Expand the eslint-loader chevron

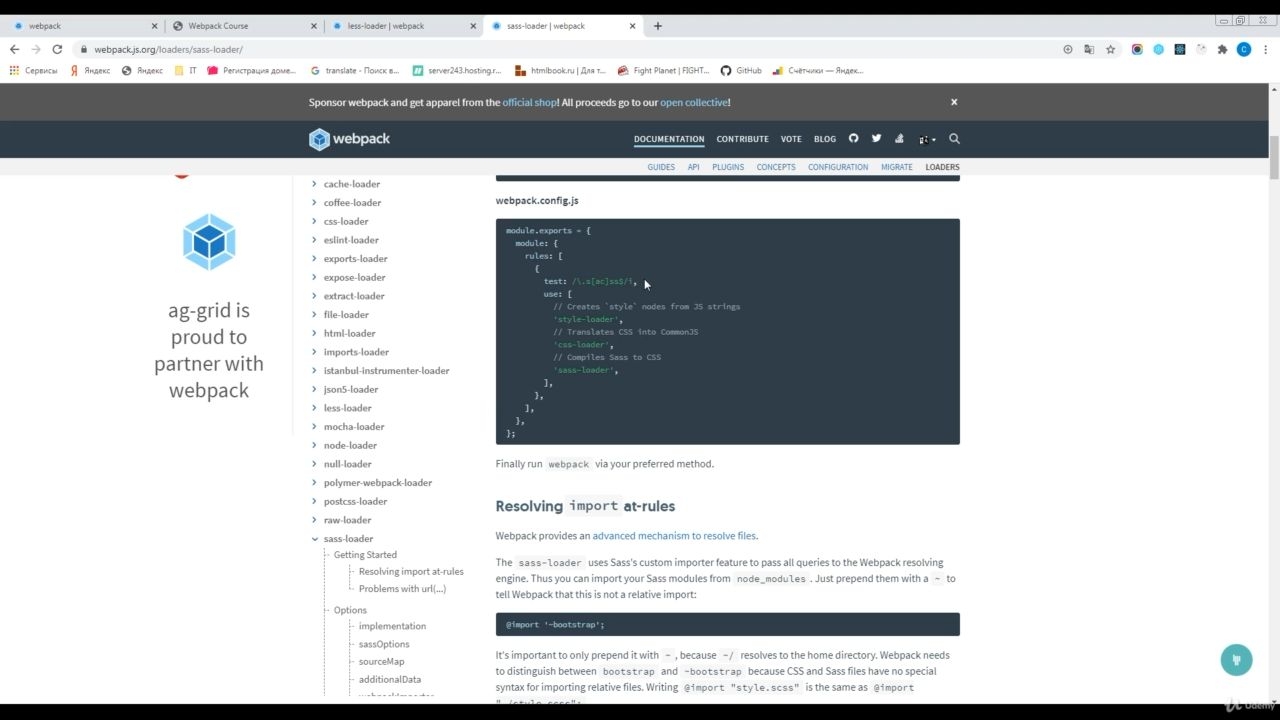314,240
